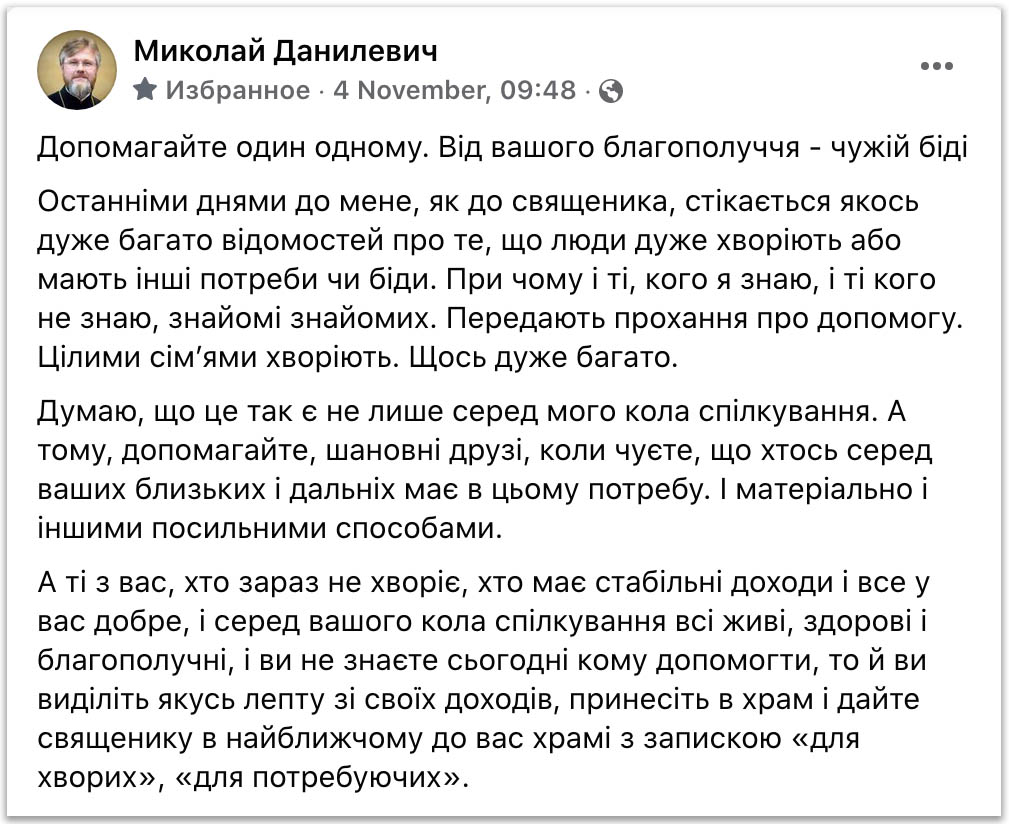The width and height of the screenshot is (1009, 824).
Task: Click the star Favorites icon
Action: [x=145, y=89]
